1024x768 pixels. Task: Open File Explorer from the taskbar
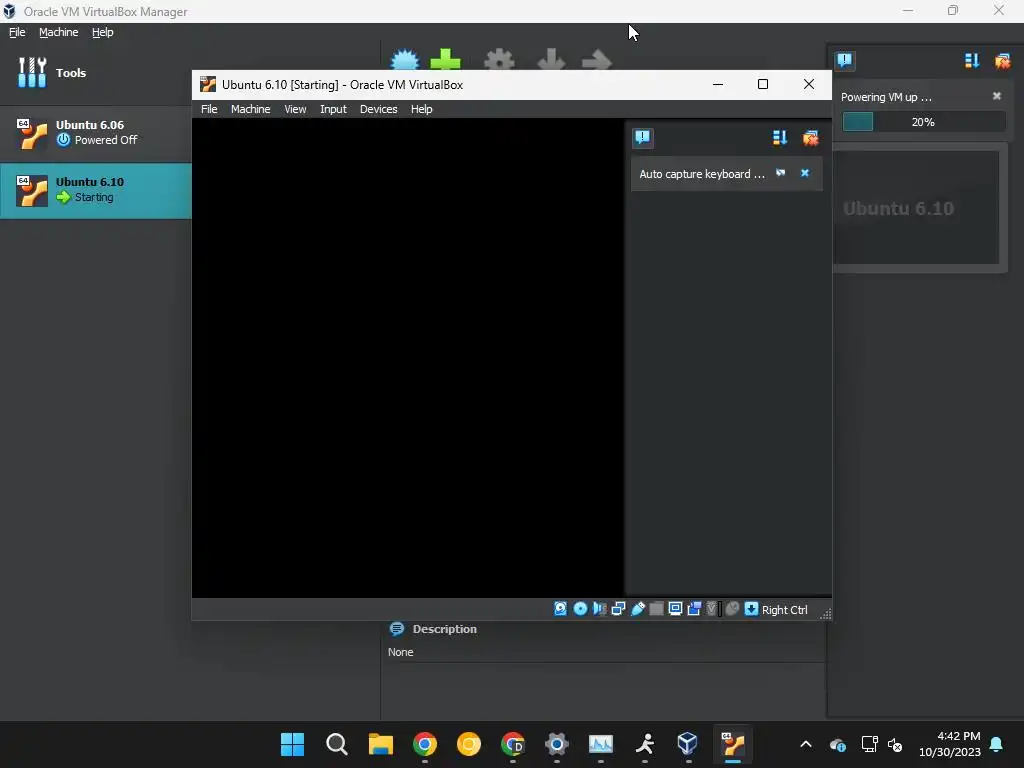(380, 744)
